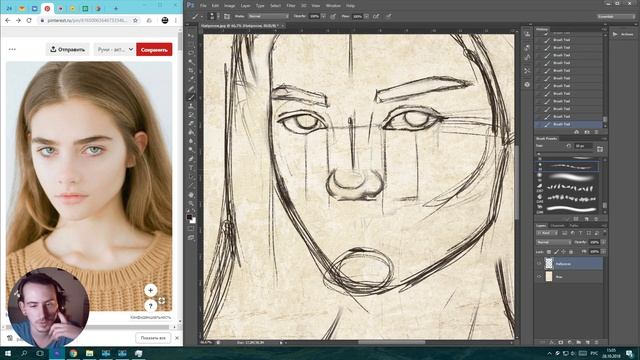Select the Move tool in Photoshop
640x360 pixels.
(191, 36)
